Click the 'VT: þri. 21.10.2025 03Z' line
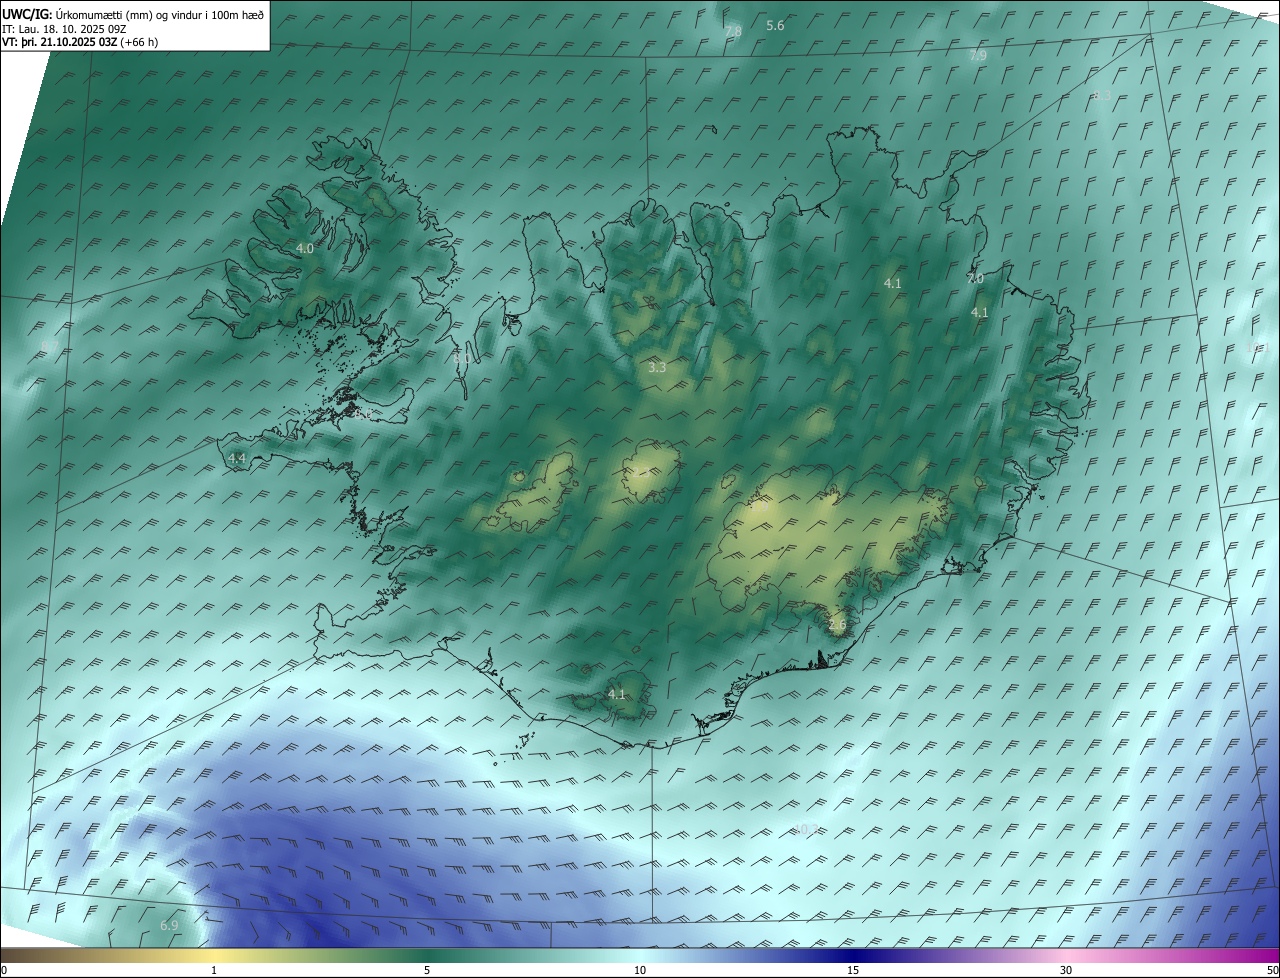 (80, 42)
